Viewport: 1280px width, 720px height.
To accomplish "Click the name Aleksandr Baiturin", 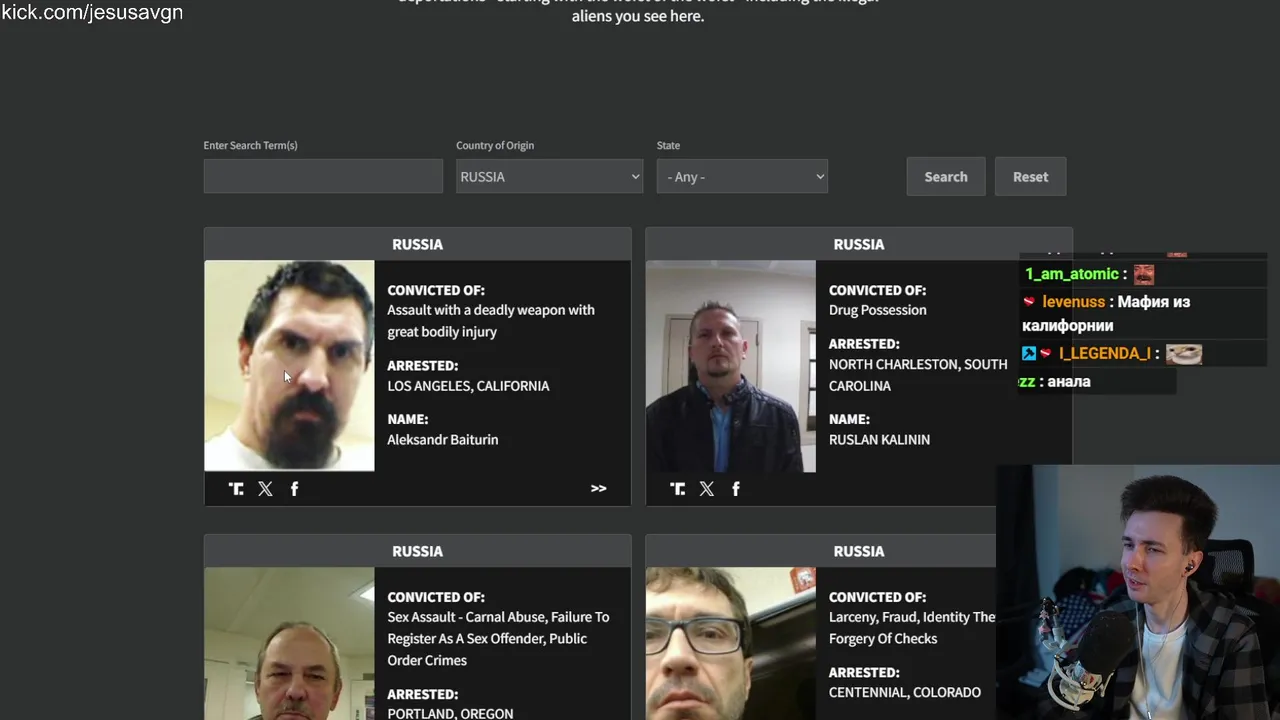I will tap(443, 440).
